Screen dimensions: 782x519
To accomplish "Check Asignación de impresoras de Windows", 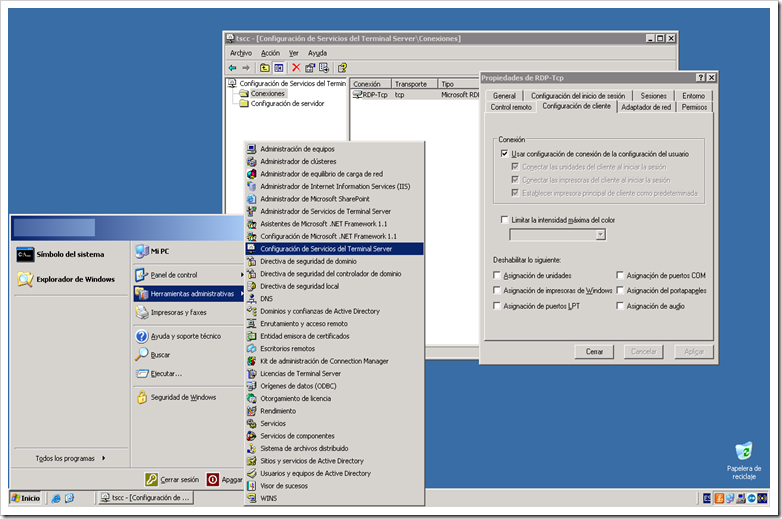I will tap(497, 290).
